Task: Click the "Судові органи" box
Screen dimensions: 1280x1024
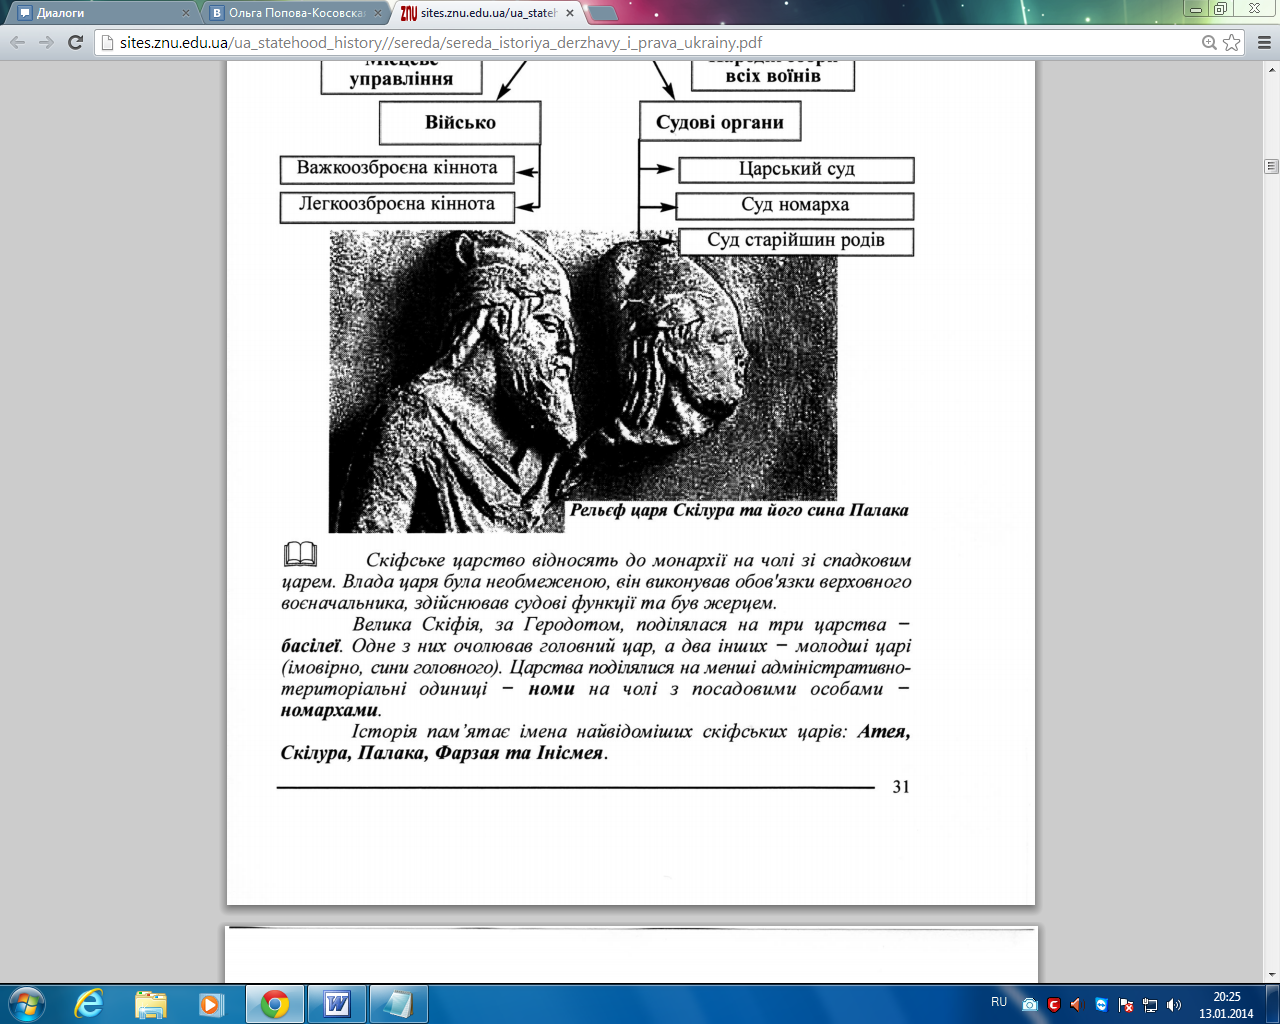Action: coord(720,122)
